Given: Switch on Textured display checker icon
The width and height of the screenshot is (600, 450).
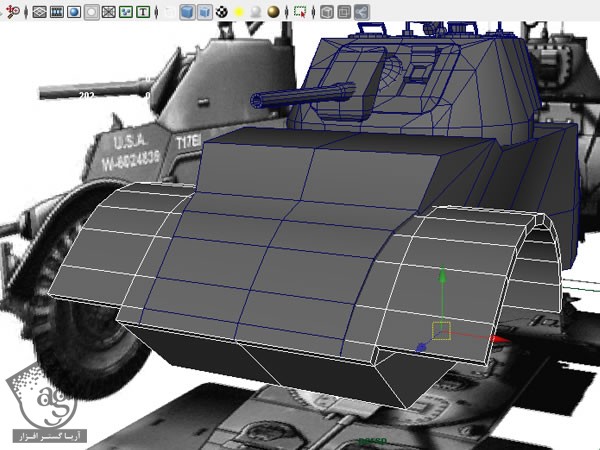Looking at the screenshot, I should tap(222, 13).
